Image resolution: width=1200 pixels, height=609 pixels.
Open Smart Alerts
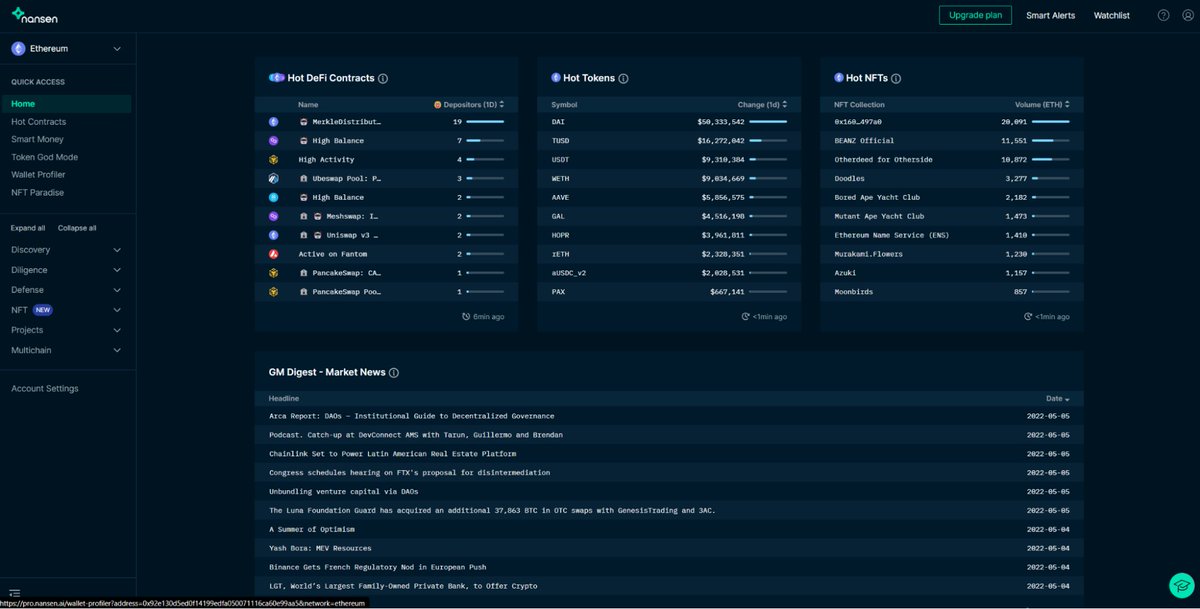[1050, 15]
